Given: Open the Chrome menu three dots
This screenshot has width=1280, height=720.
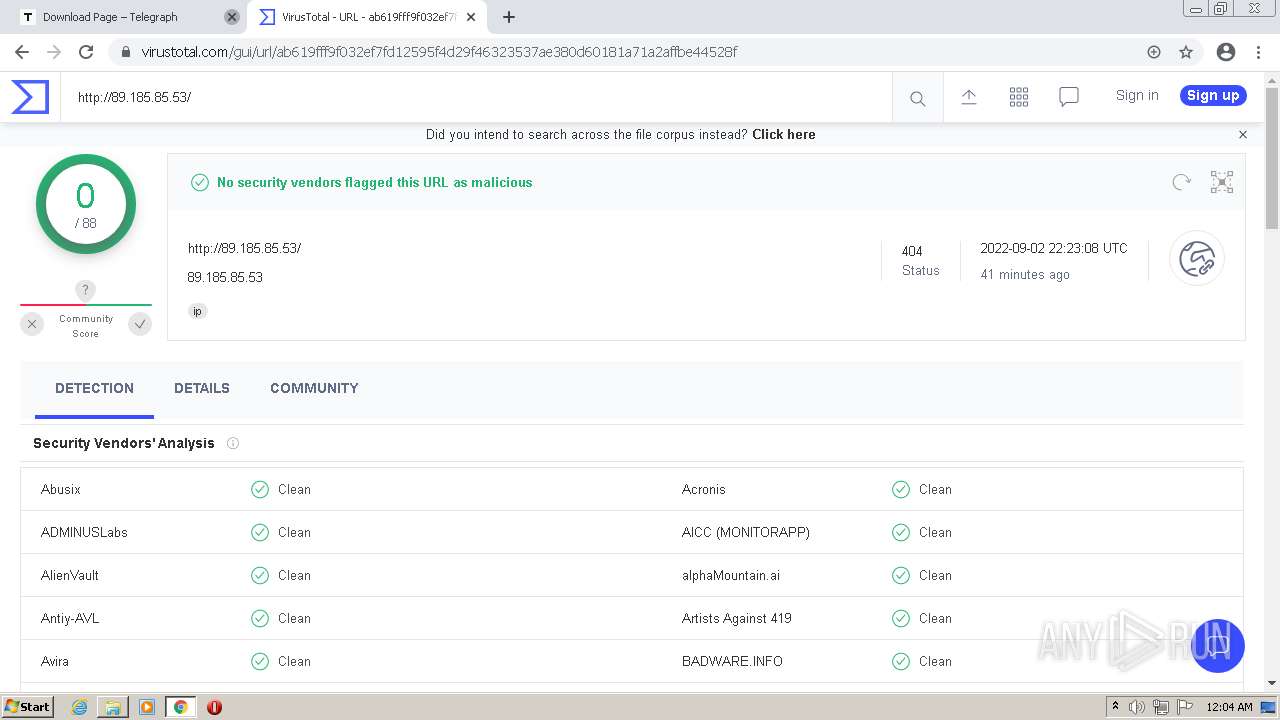Looking at the screenshot, I should coord(1259,52).
